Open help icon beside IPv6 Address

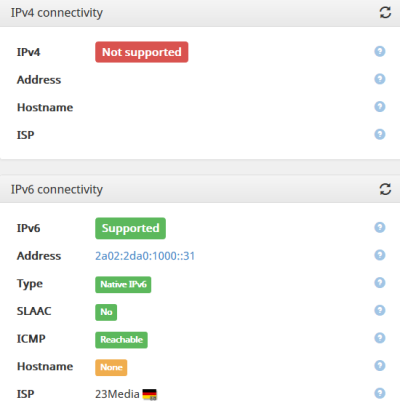pos(380,255)
